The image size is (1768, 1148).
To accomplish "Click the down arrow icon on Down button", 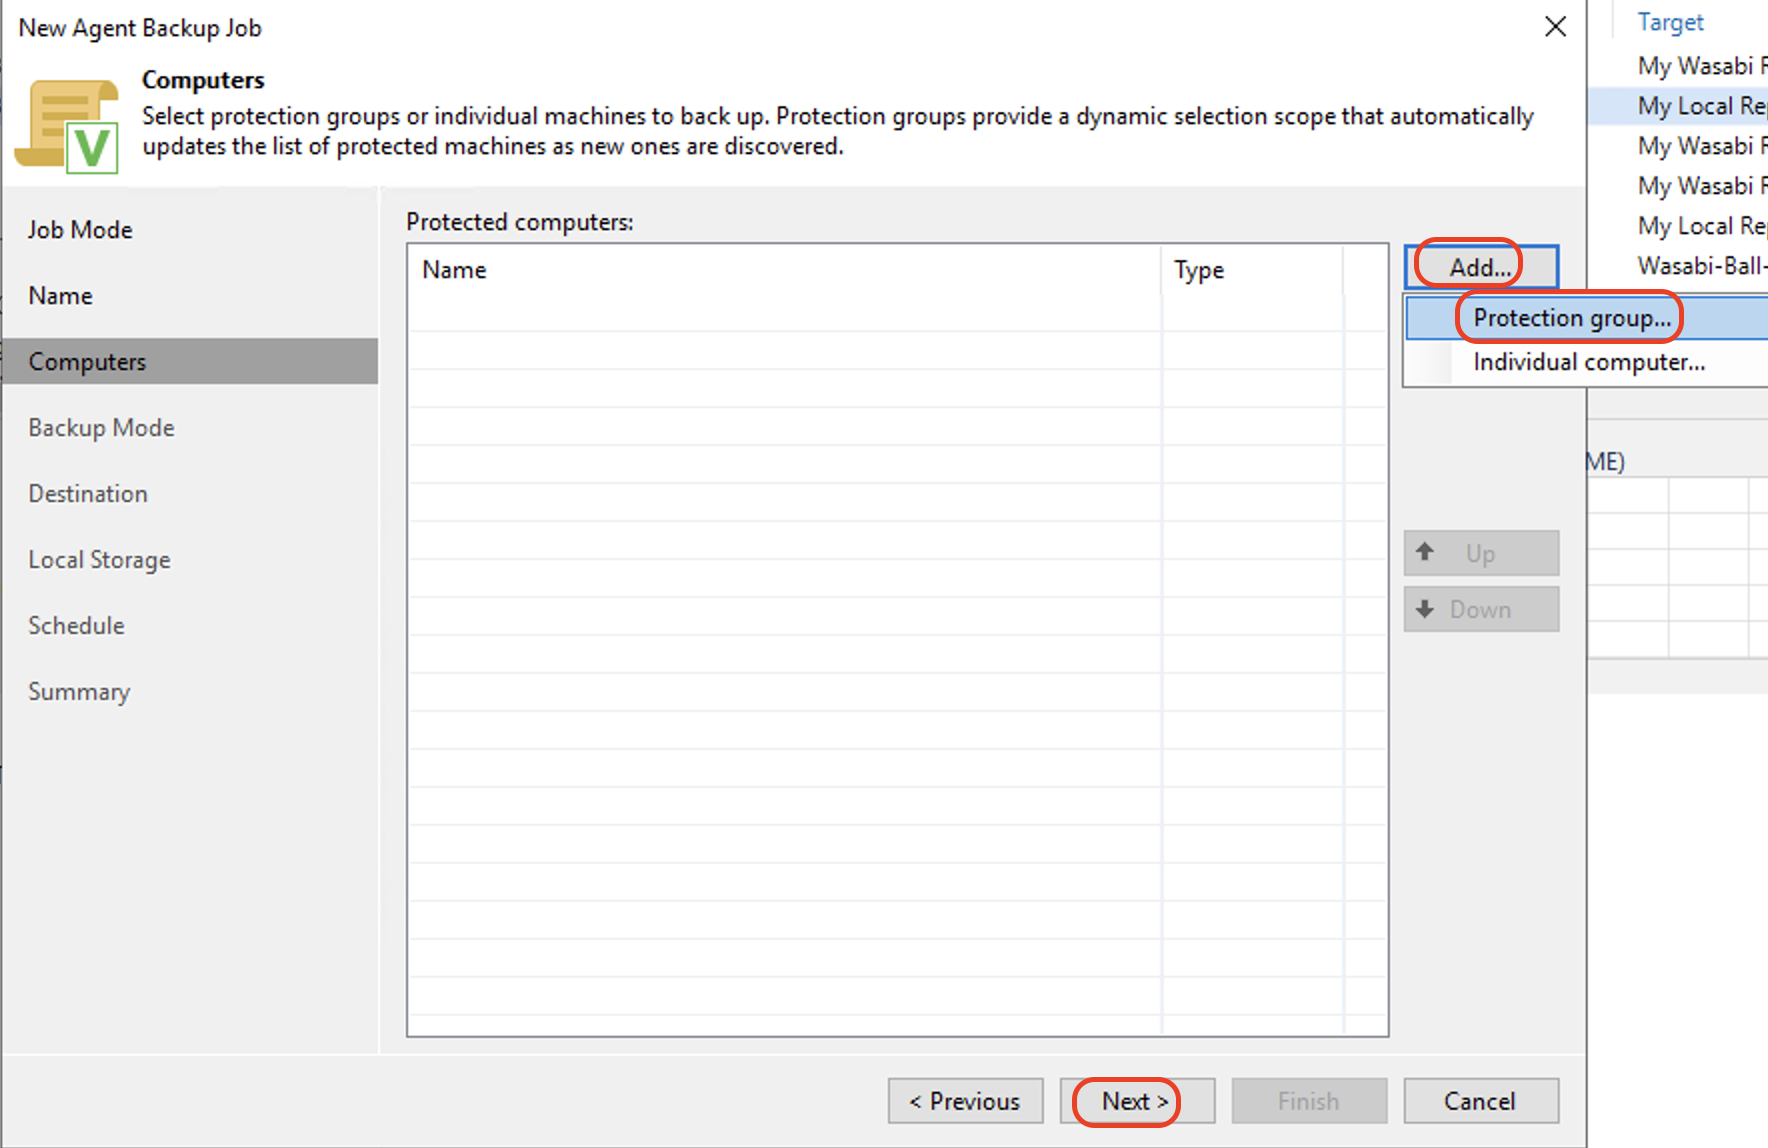I will pyautogui.click(x=1426, y=609).
